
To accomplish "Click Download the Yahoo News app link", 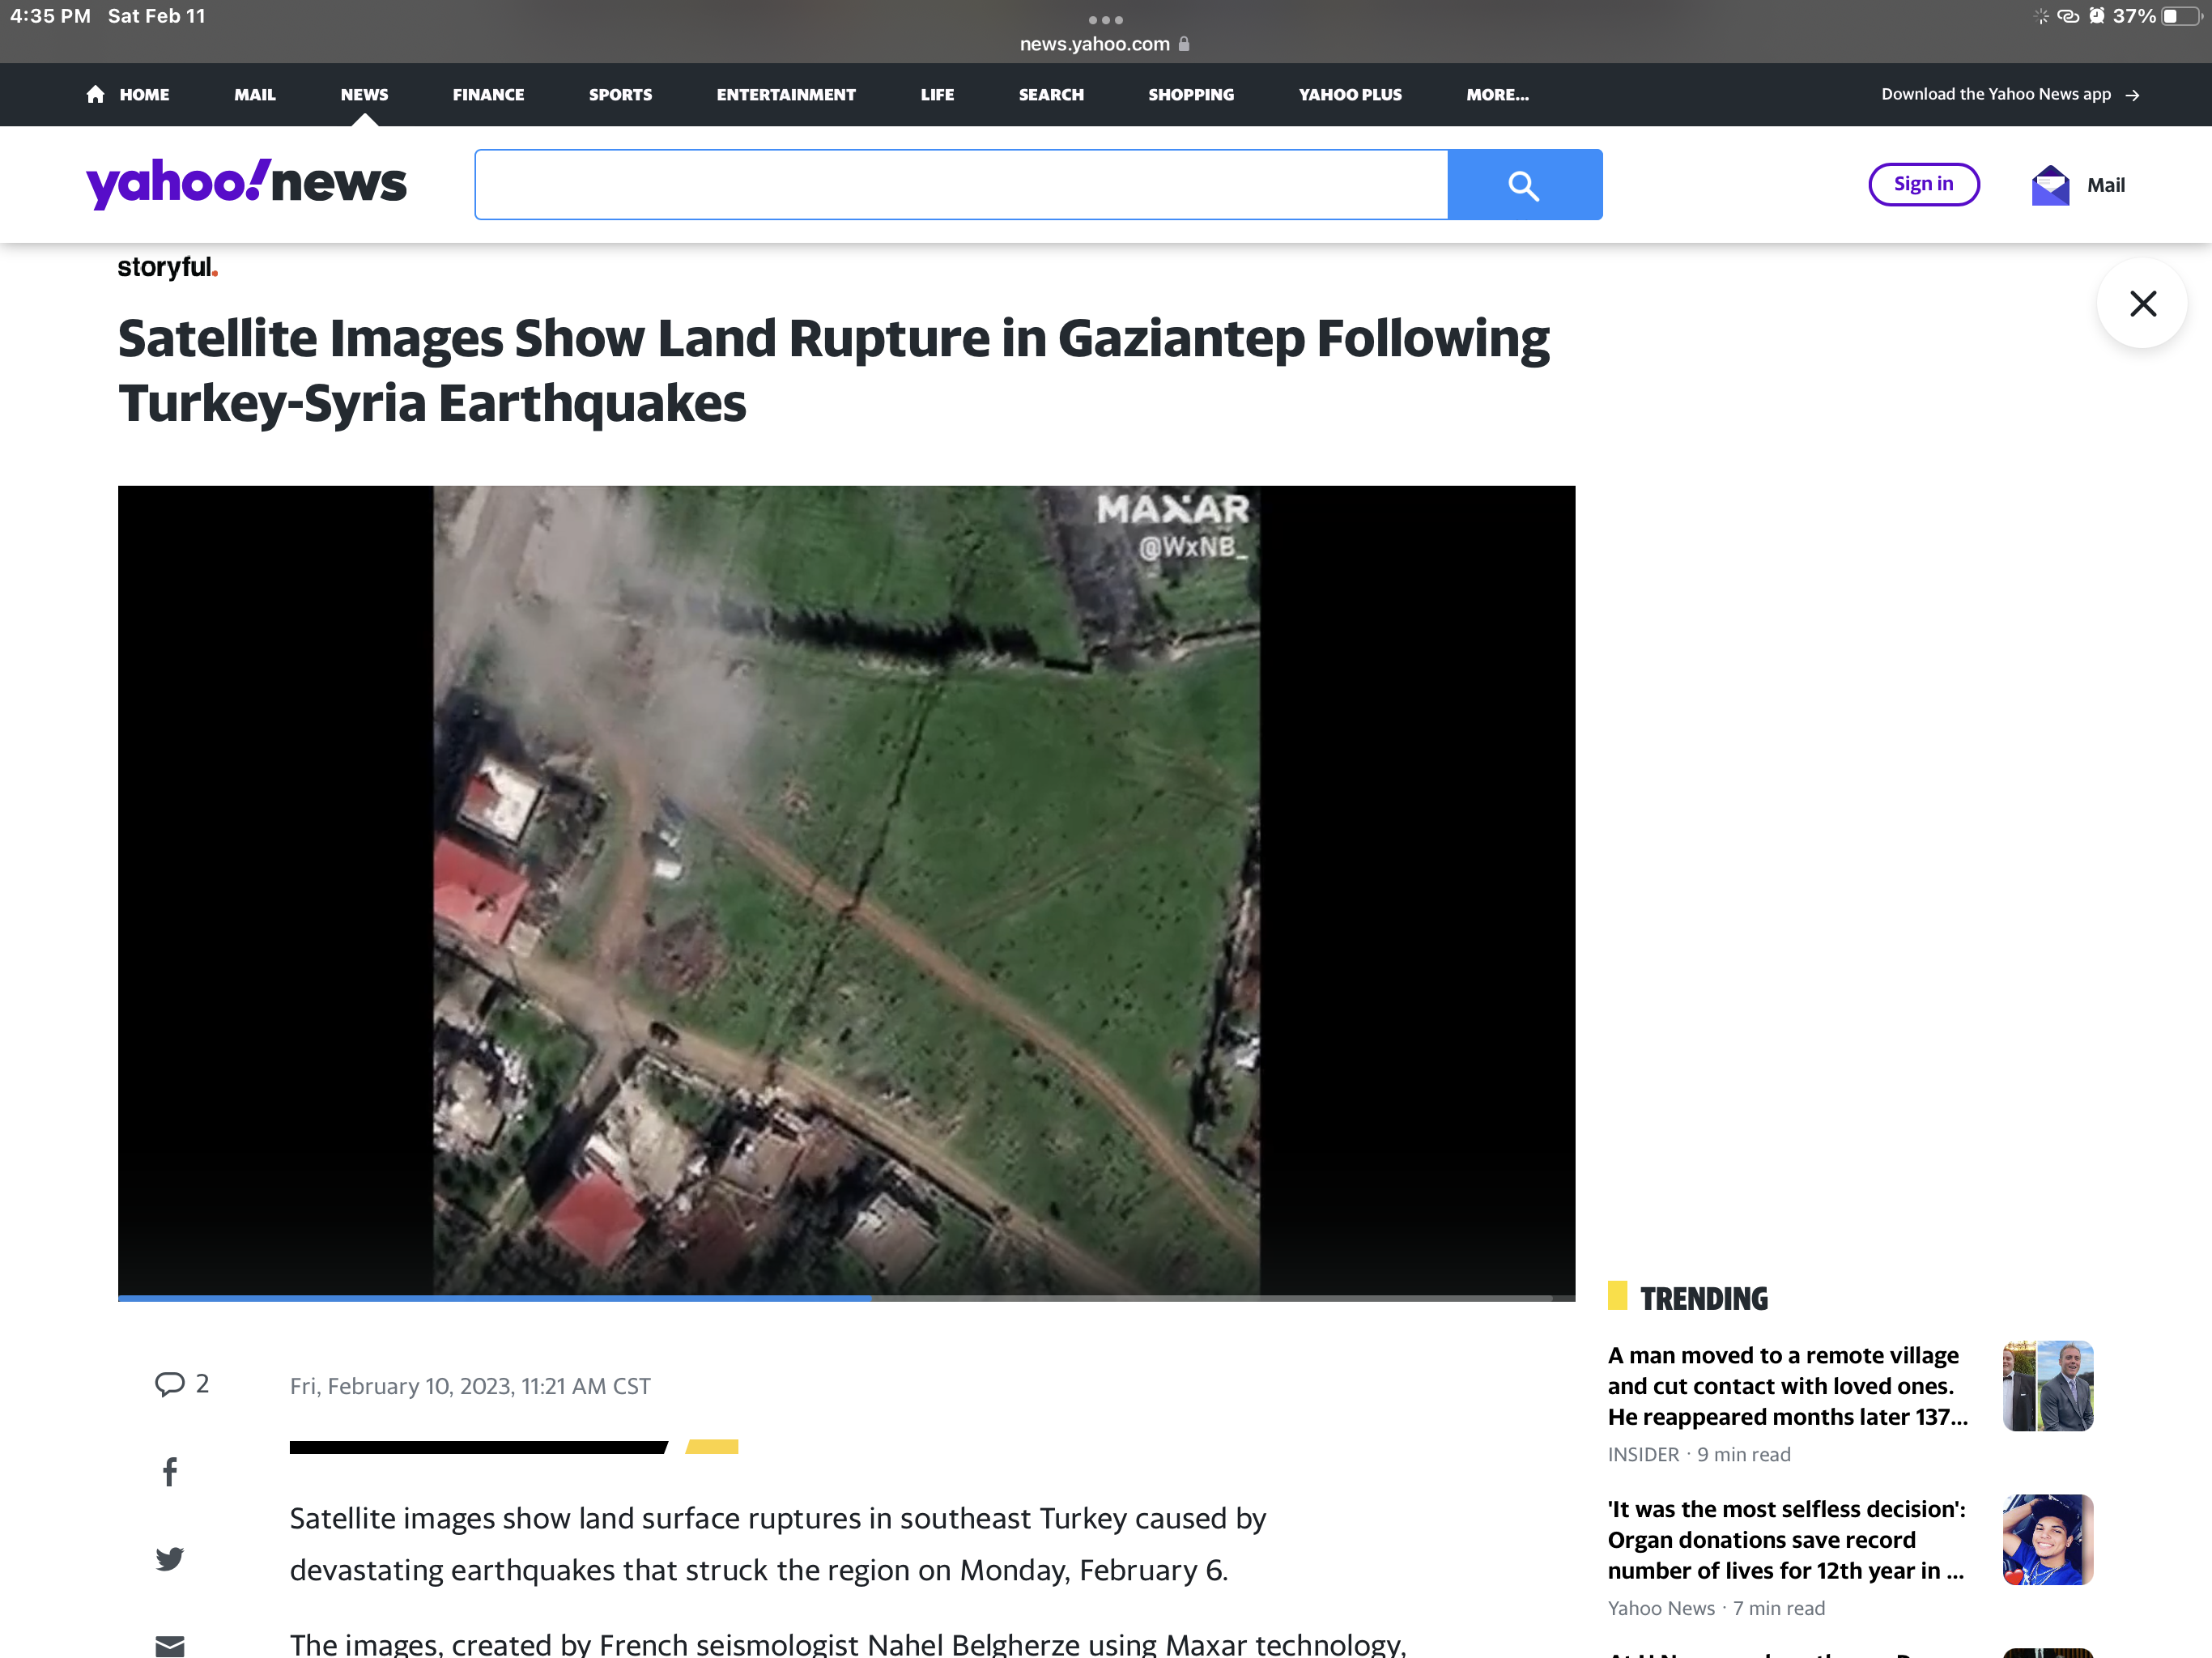I will (x=1995, y=94).
